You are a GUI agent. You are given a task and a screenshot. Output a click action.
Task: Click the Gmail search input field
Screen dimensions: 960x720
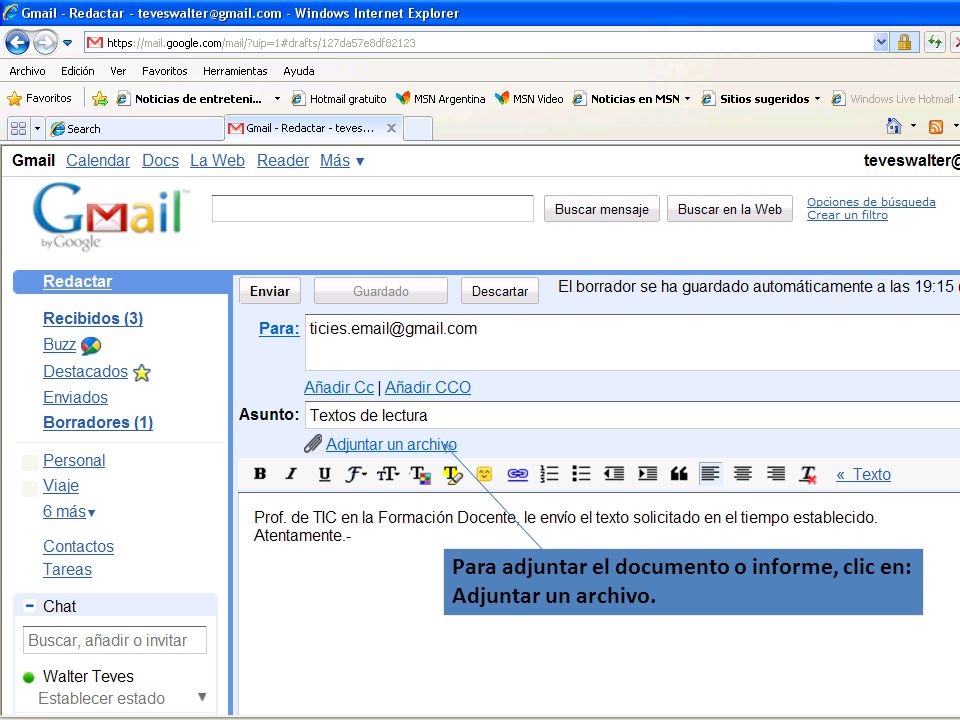(373, 208)
